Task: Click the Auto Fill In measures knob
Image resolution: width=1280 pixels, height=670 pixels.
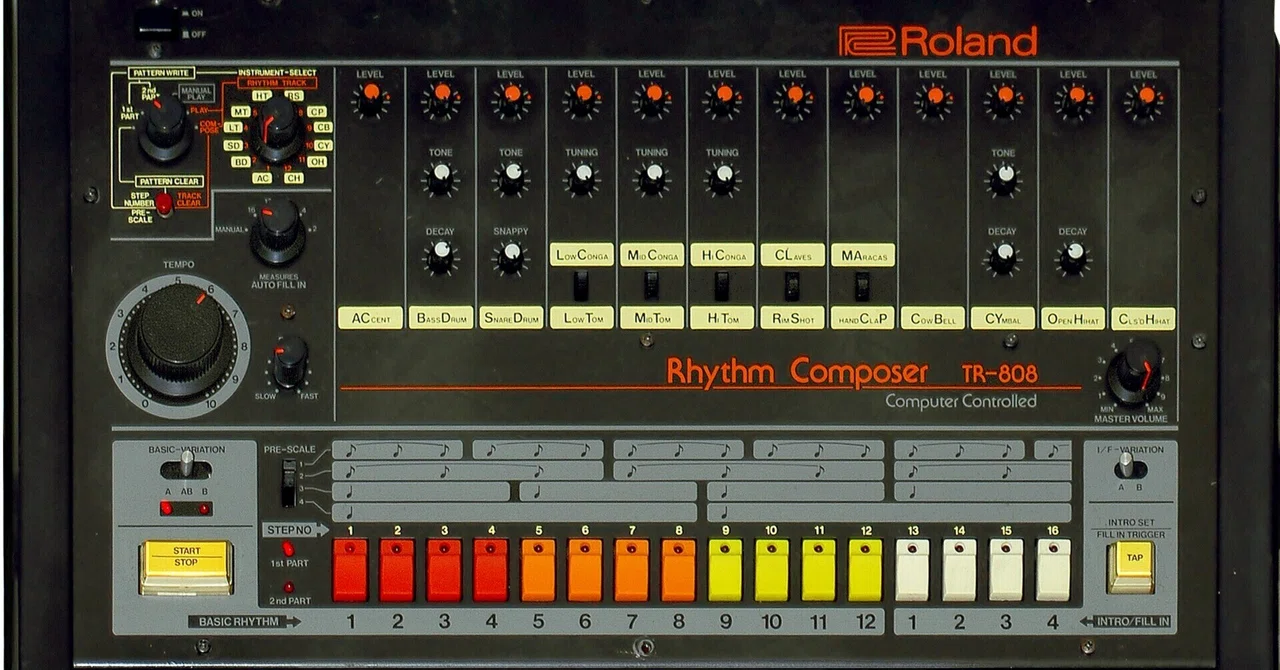Action: [277, 231]
